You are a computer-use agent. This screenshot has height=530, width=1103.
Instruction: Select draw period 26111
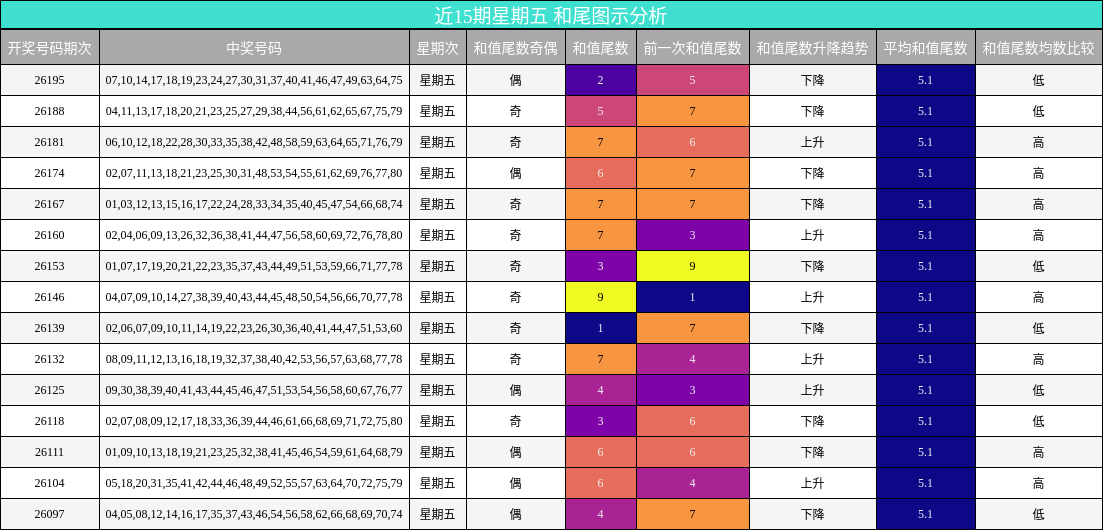coord(50,452)
